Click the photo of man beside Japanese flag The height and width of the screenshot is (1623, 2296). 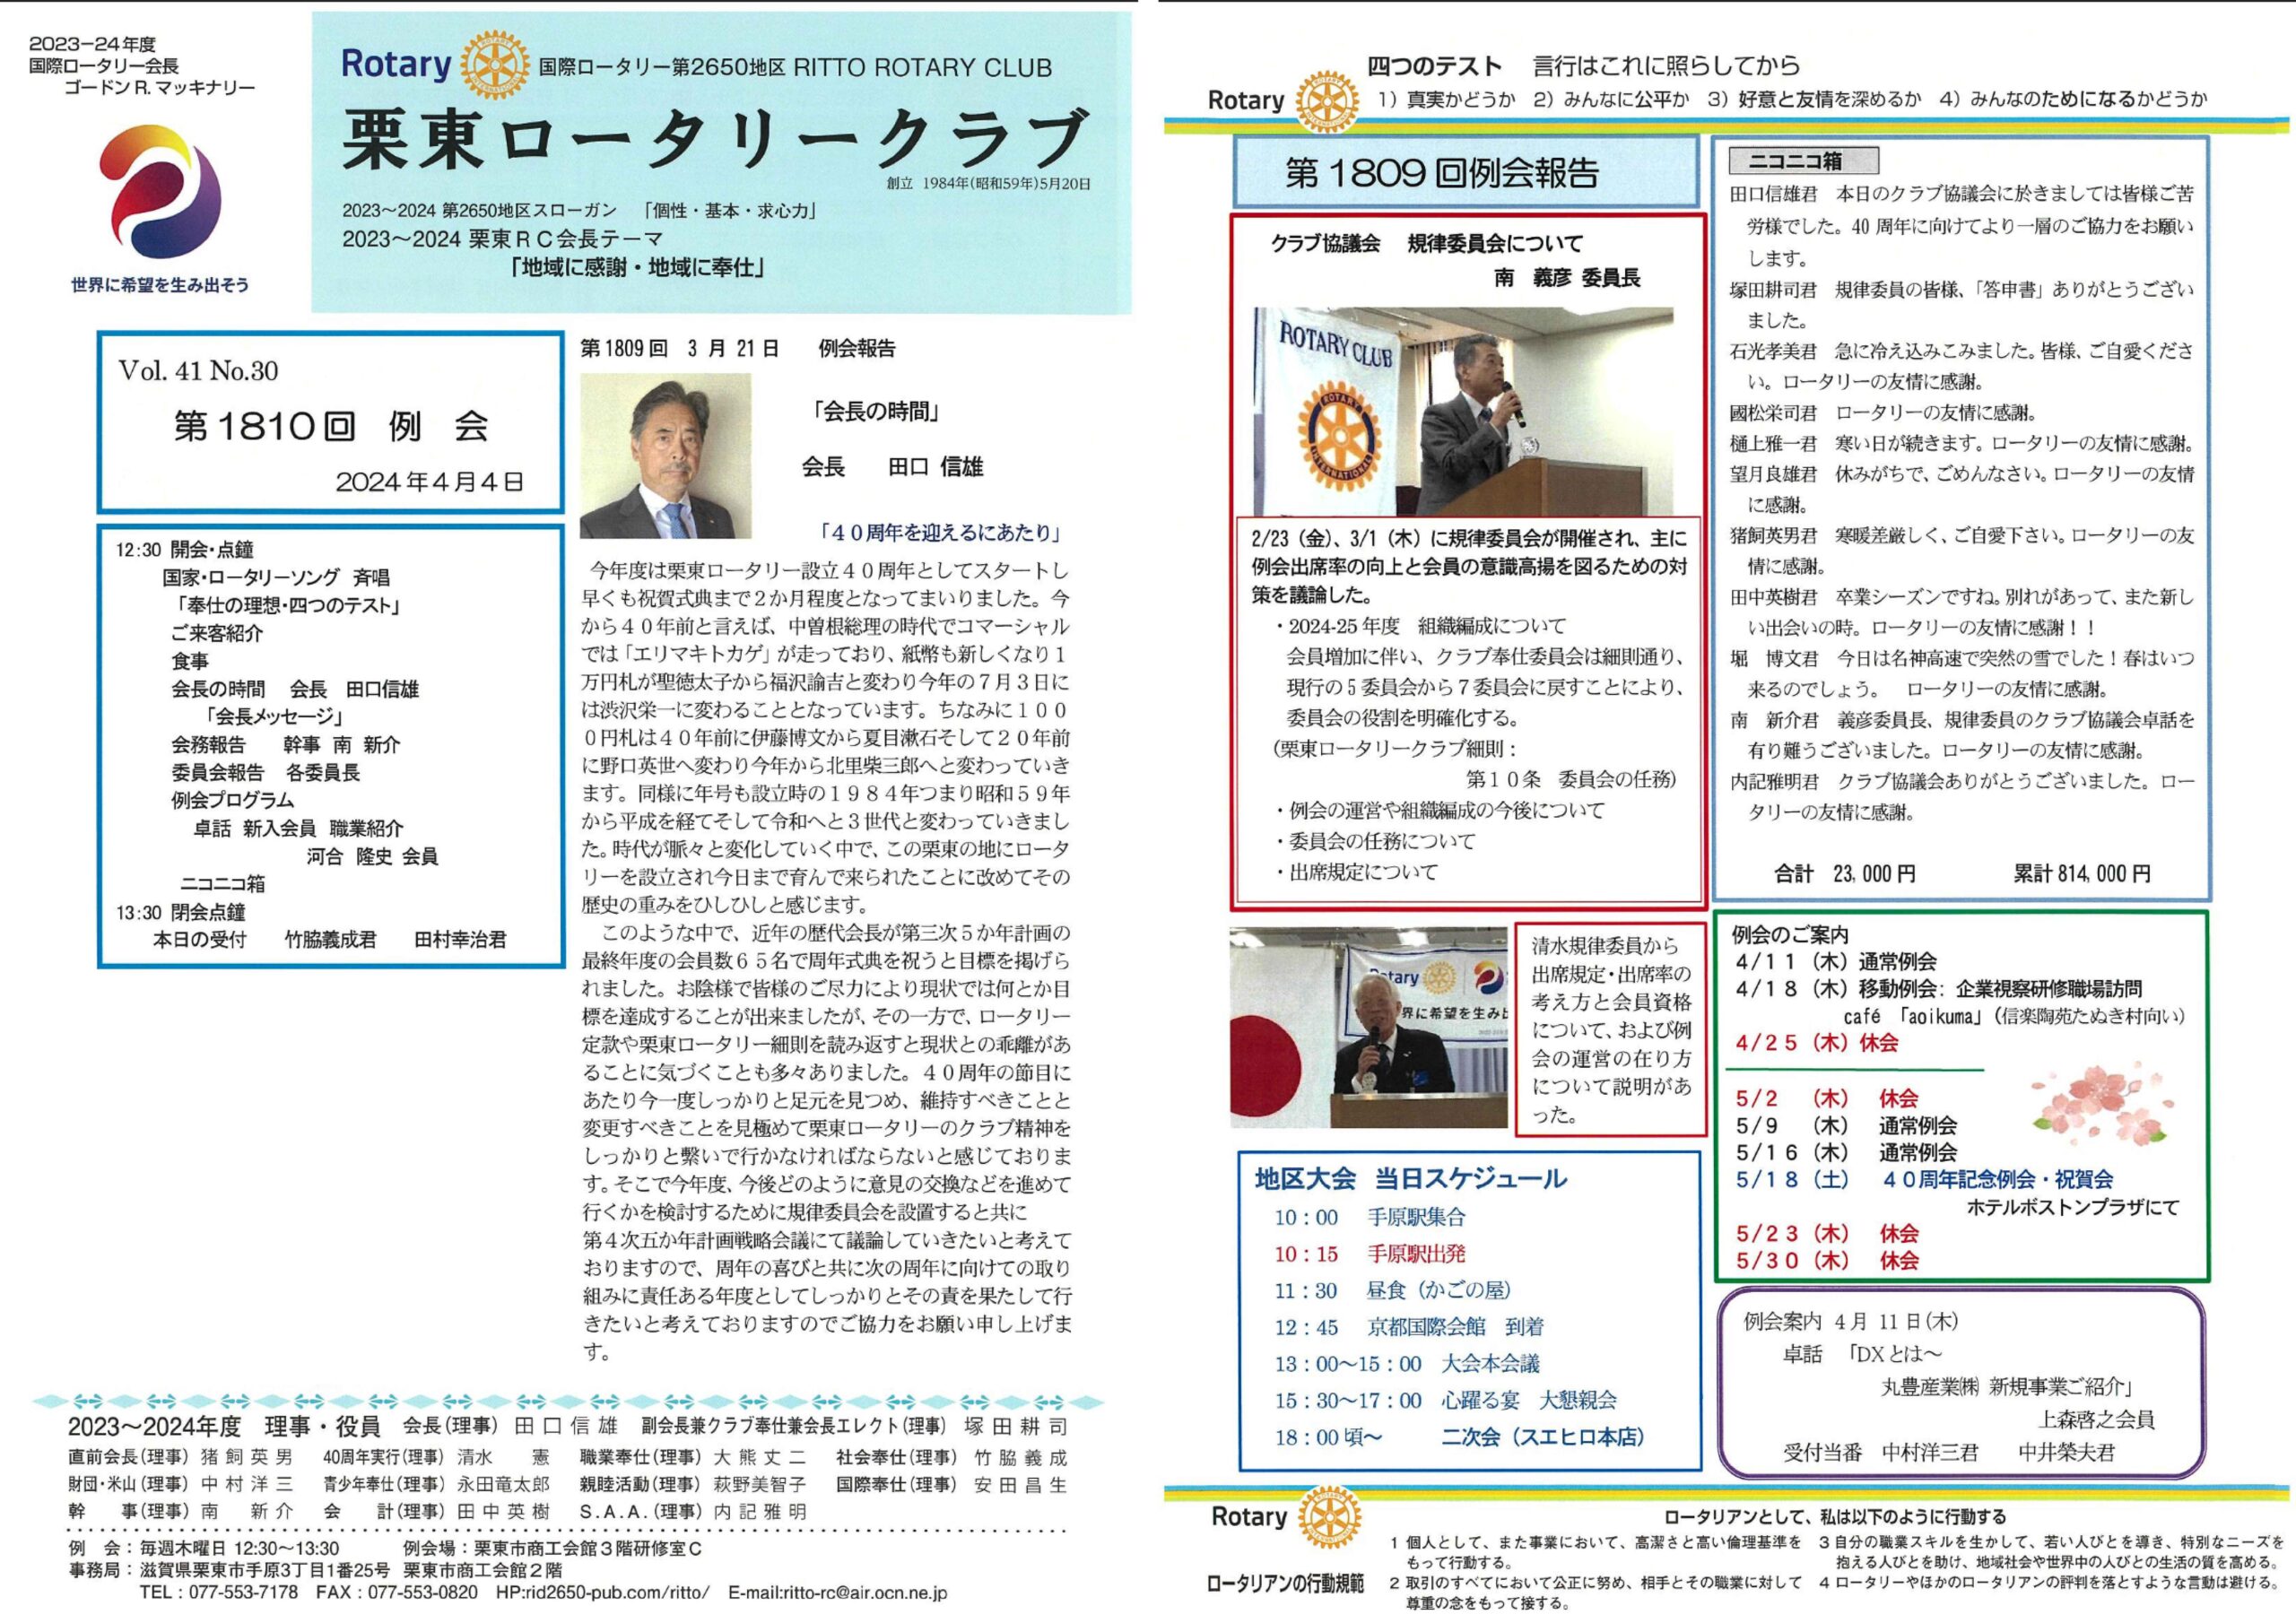1367,1027
